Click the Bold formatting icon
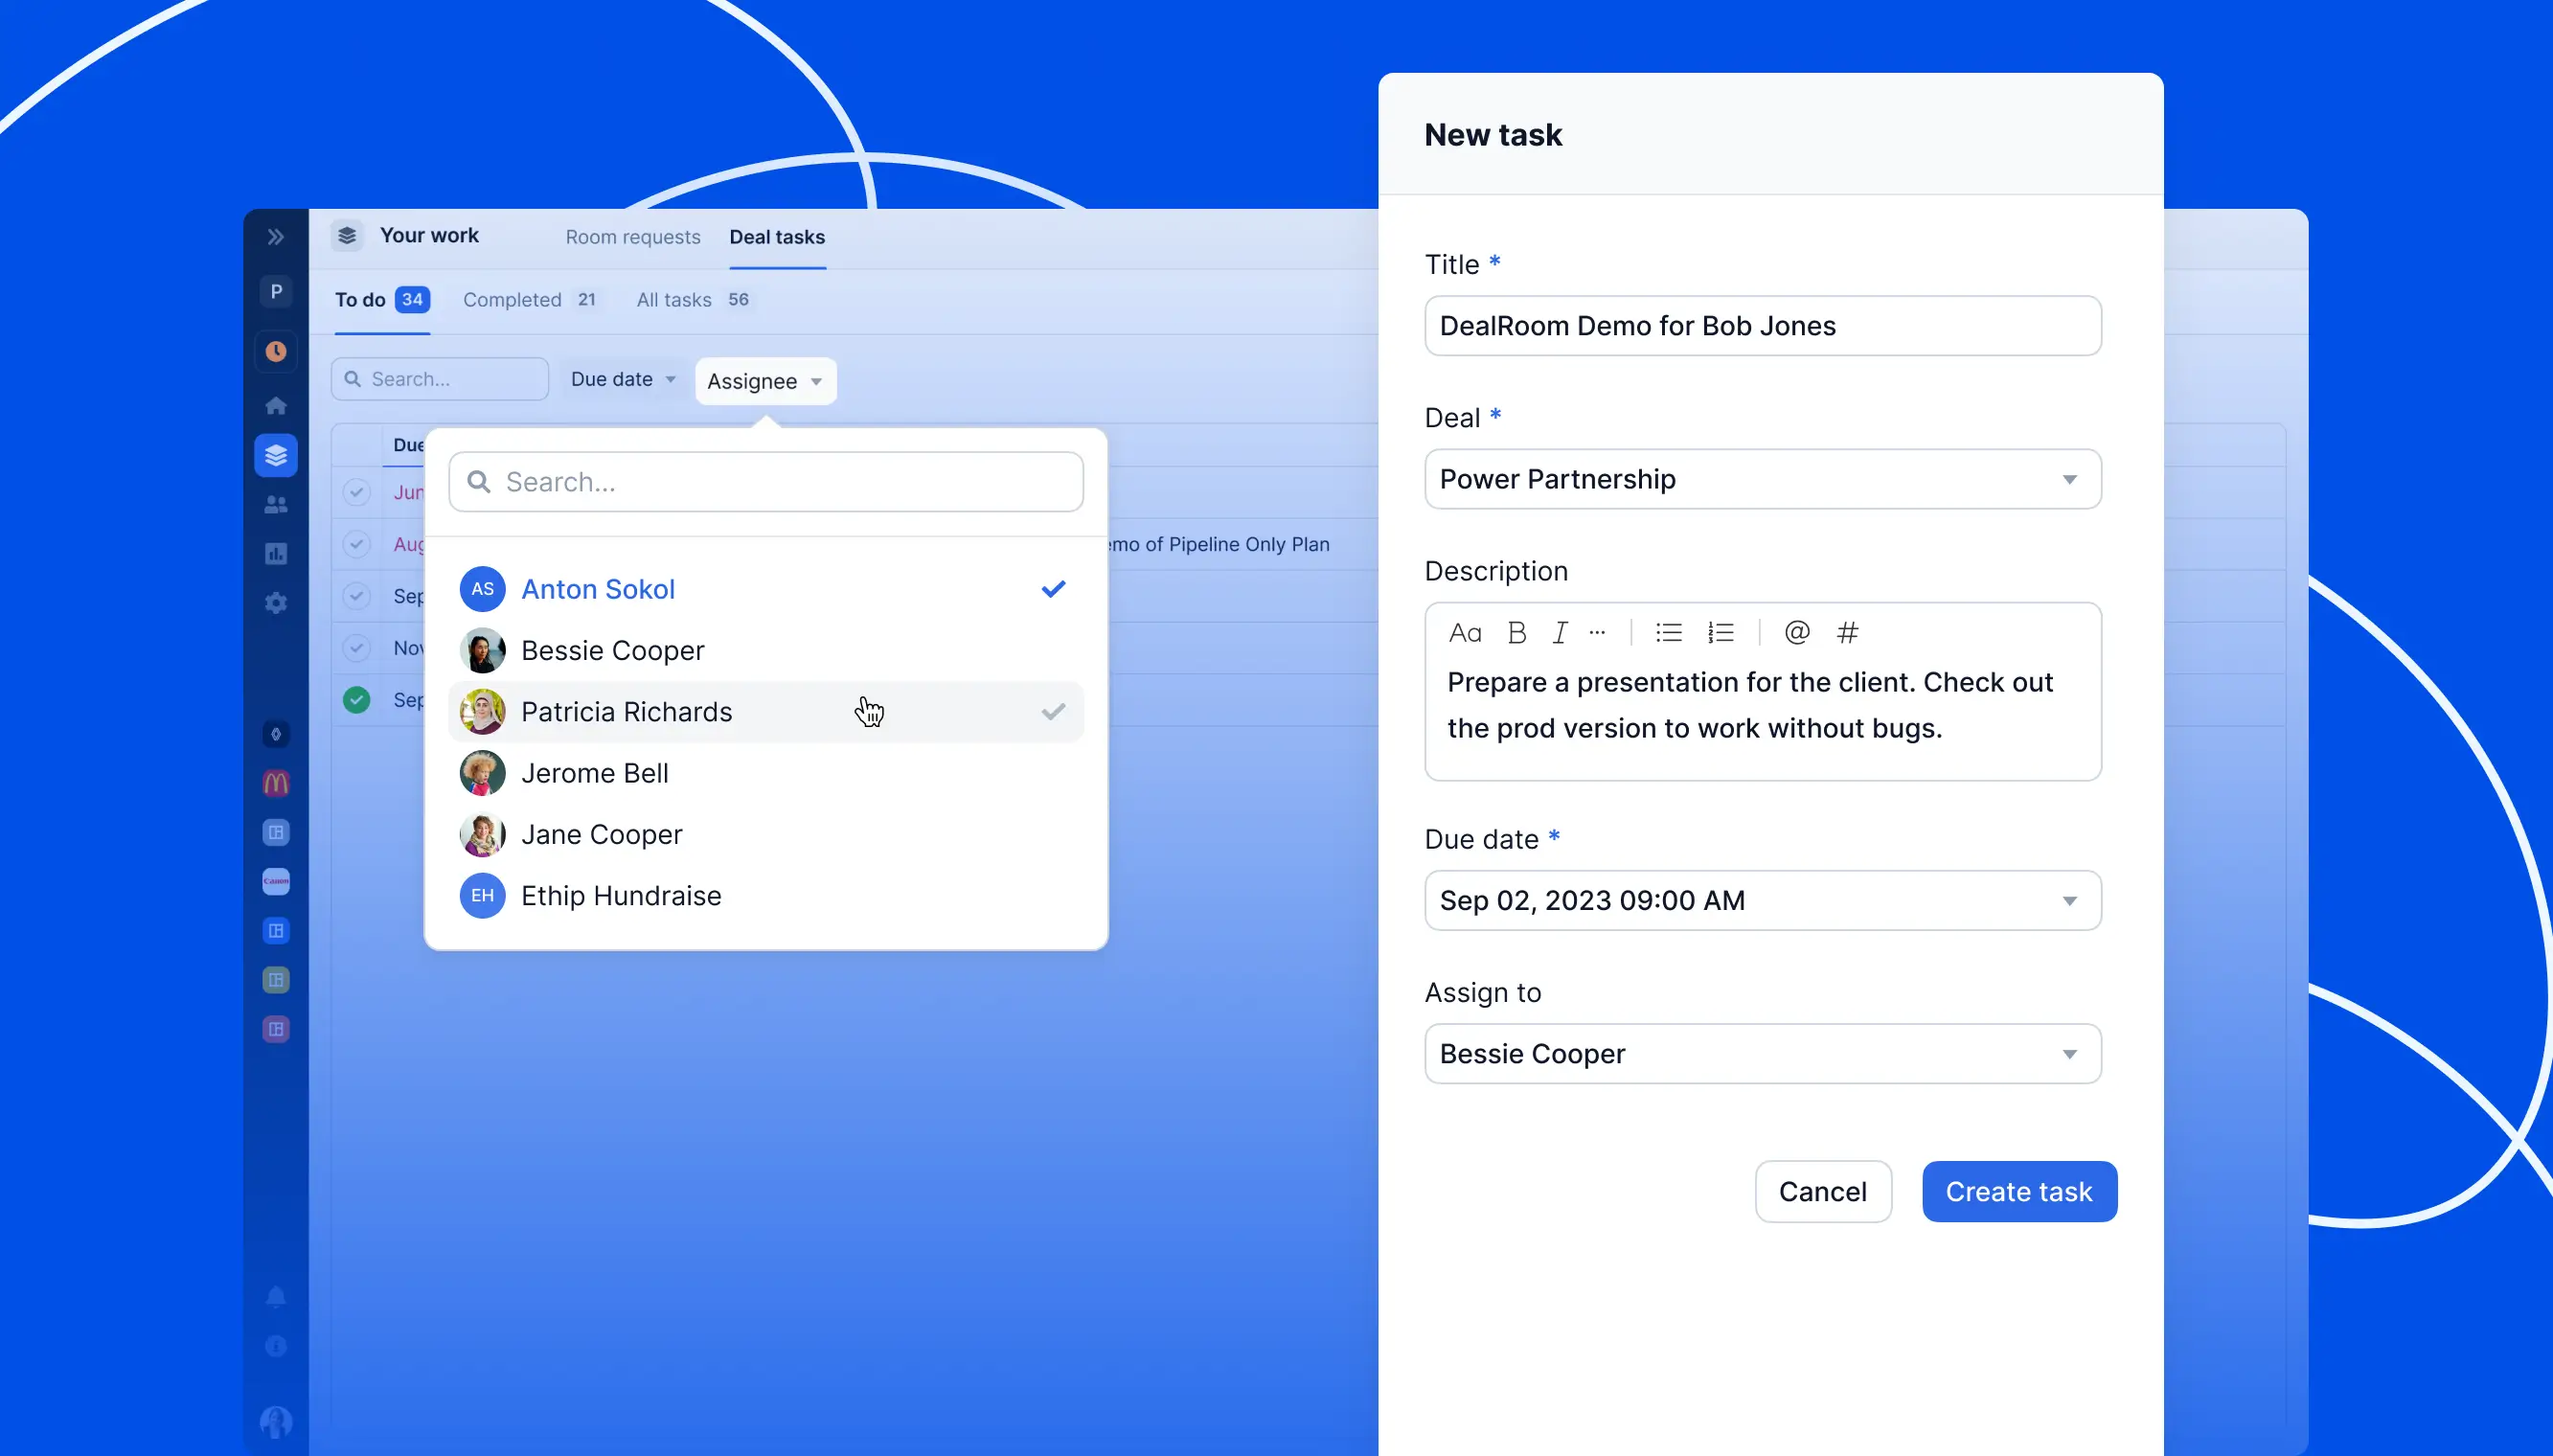Viewport: 2553px width, 1456px height. 1516,632
